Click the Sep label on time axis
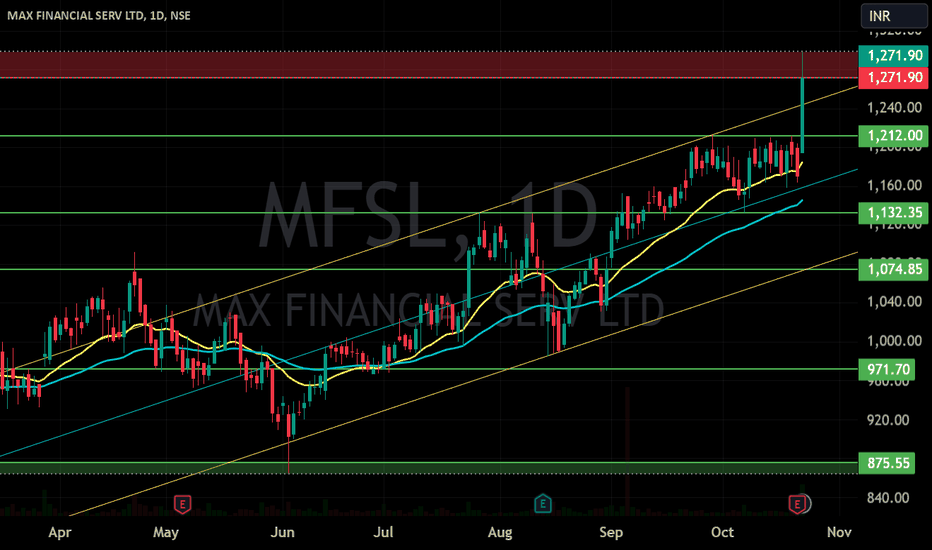The width and height of the screenshot is (932, 550). pos(611,532)
